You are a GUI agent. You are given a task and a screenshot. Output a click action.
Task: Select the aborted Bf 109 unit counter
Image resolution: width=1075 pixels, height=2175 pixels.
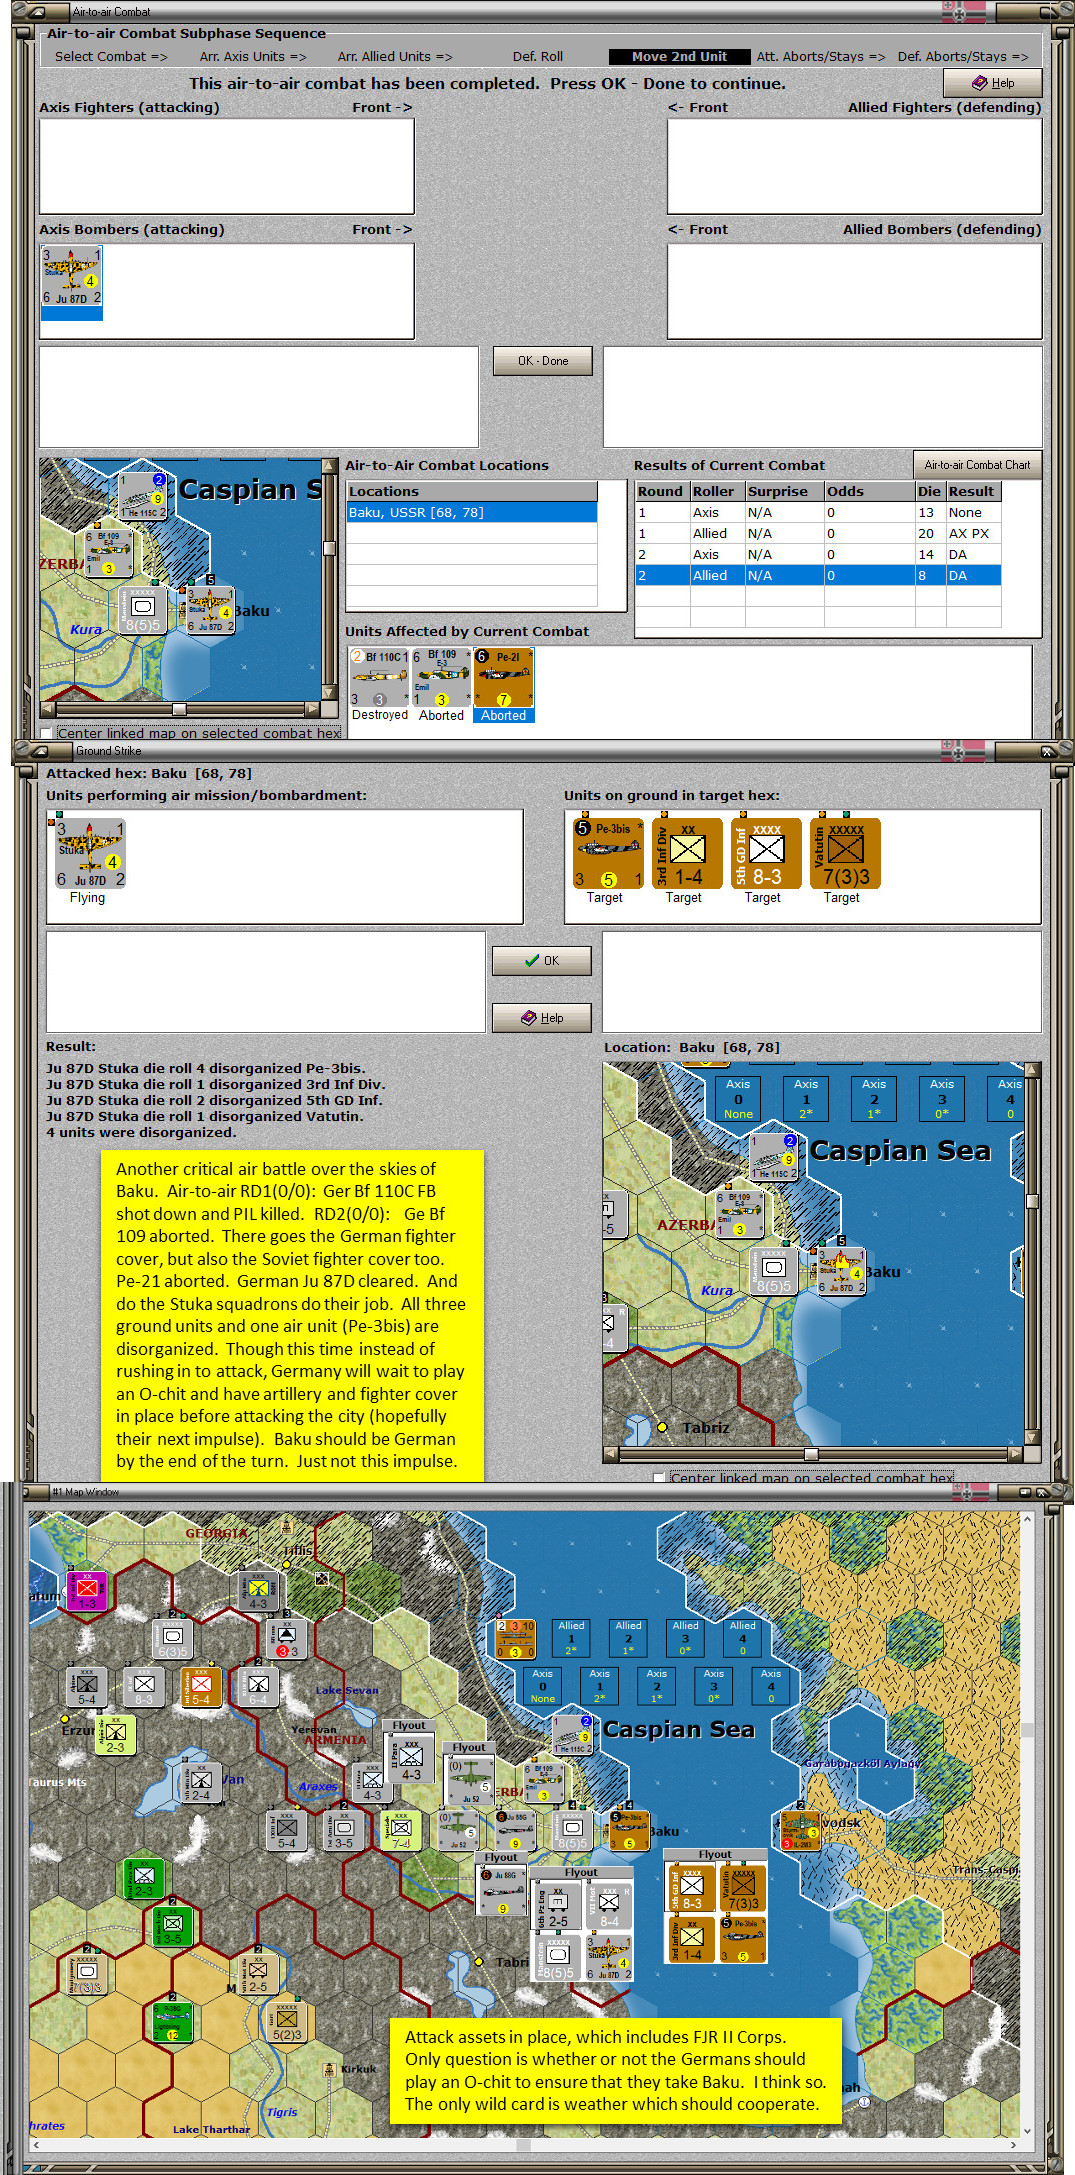441,678
